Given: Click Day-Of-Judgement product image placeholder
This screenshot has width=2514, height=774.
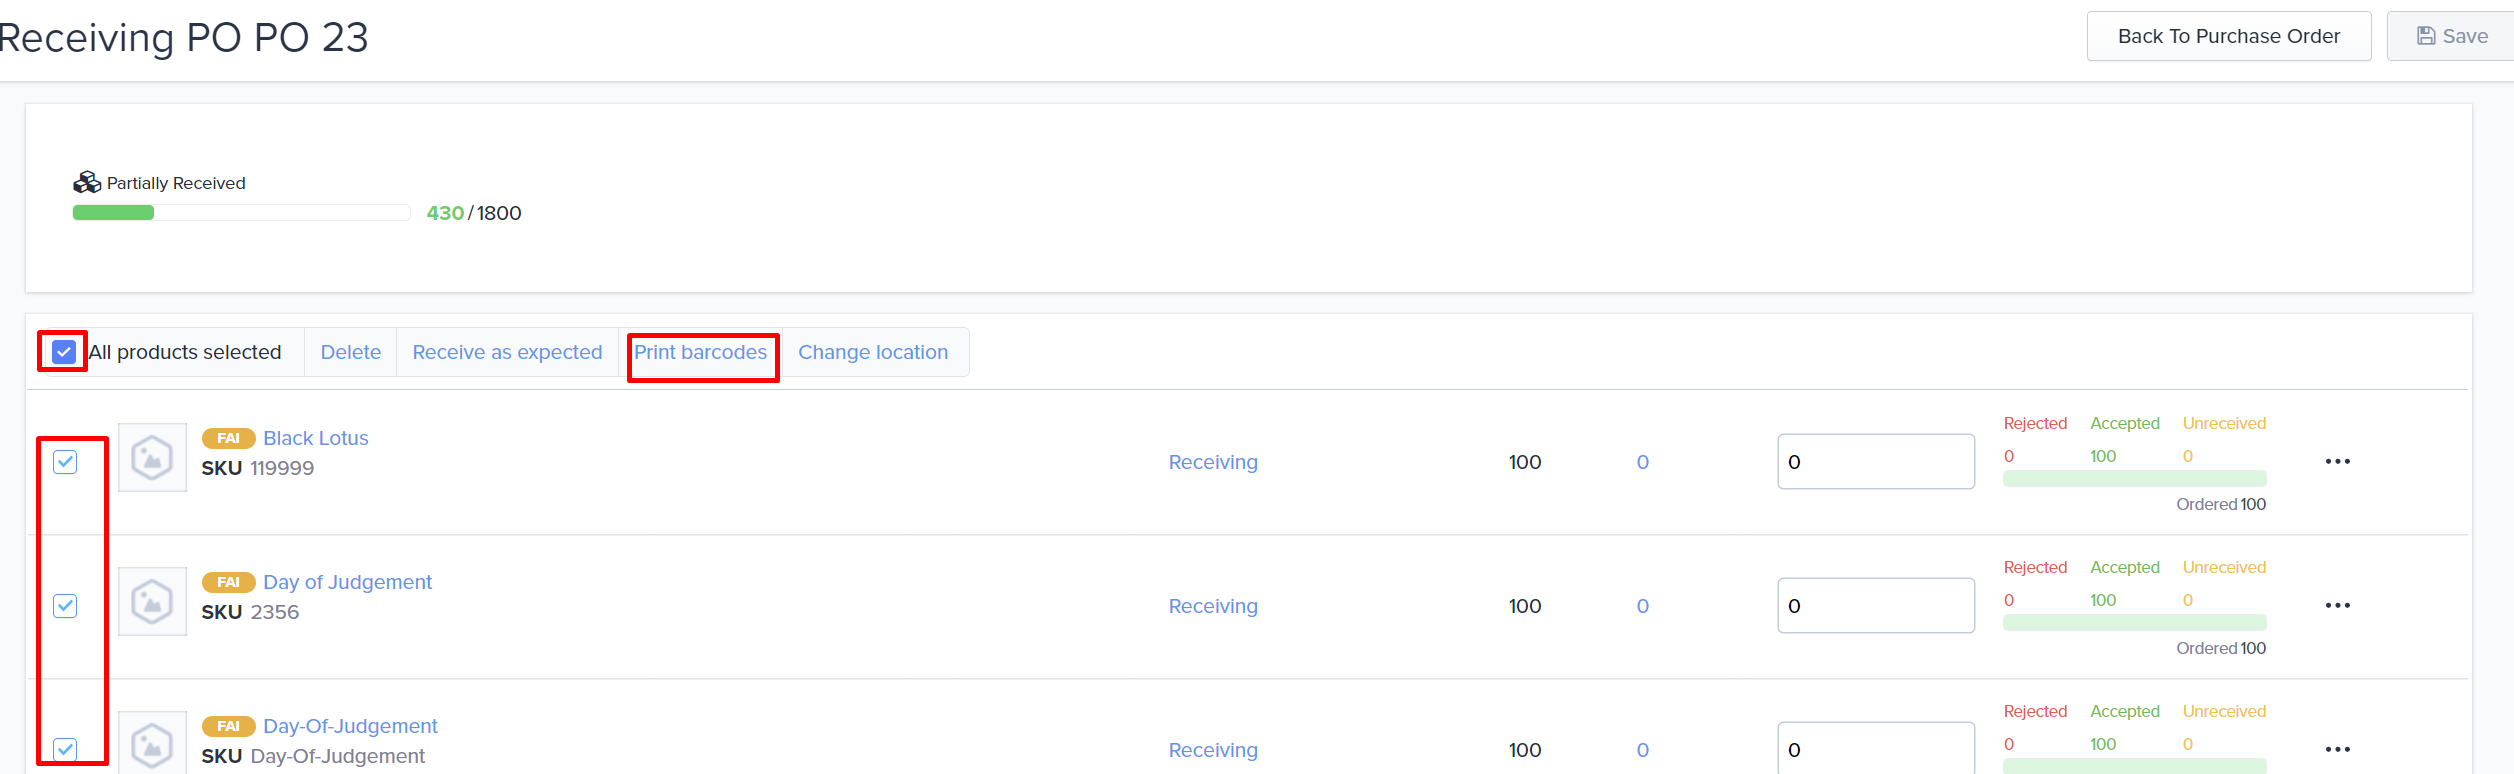Looking at the screenshot, I should tap(152, 743).
